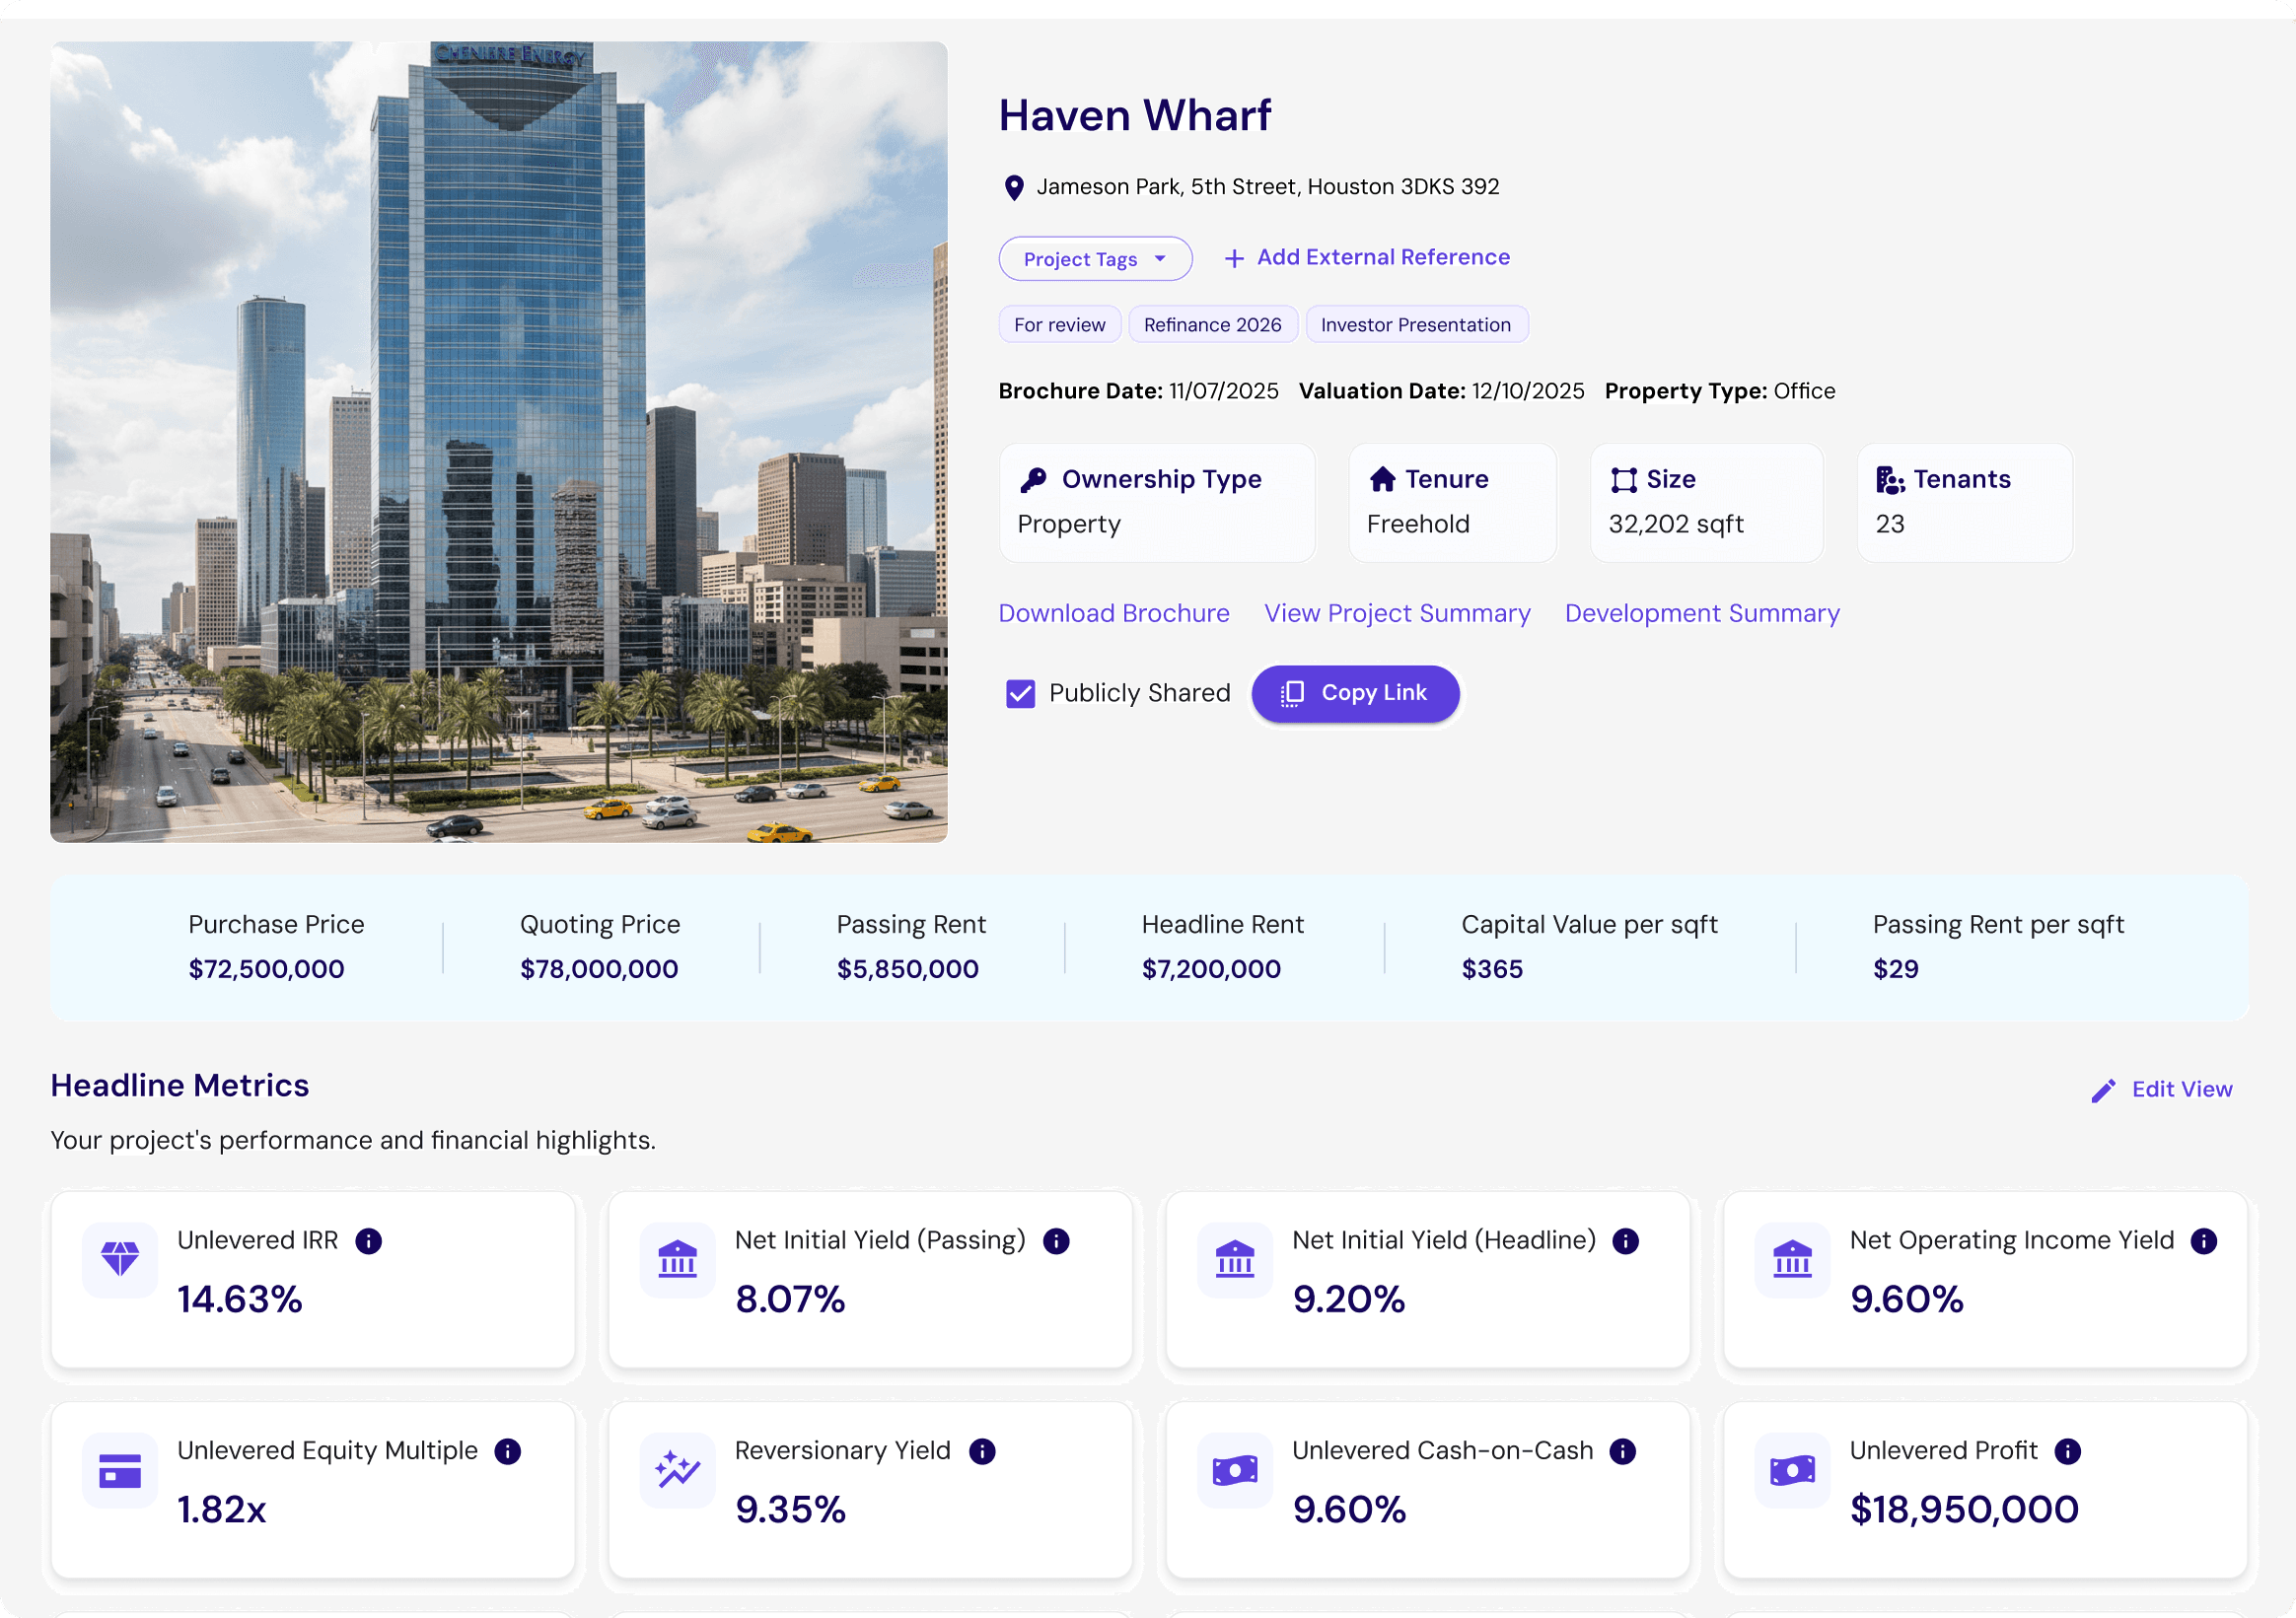Click the info icon beside Unlevered IRR
2296x1618 pixels.
pyautogui.click(x=368, y=1241)
